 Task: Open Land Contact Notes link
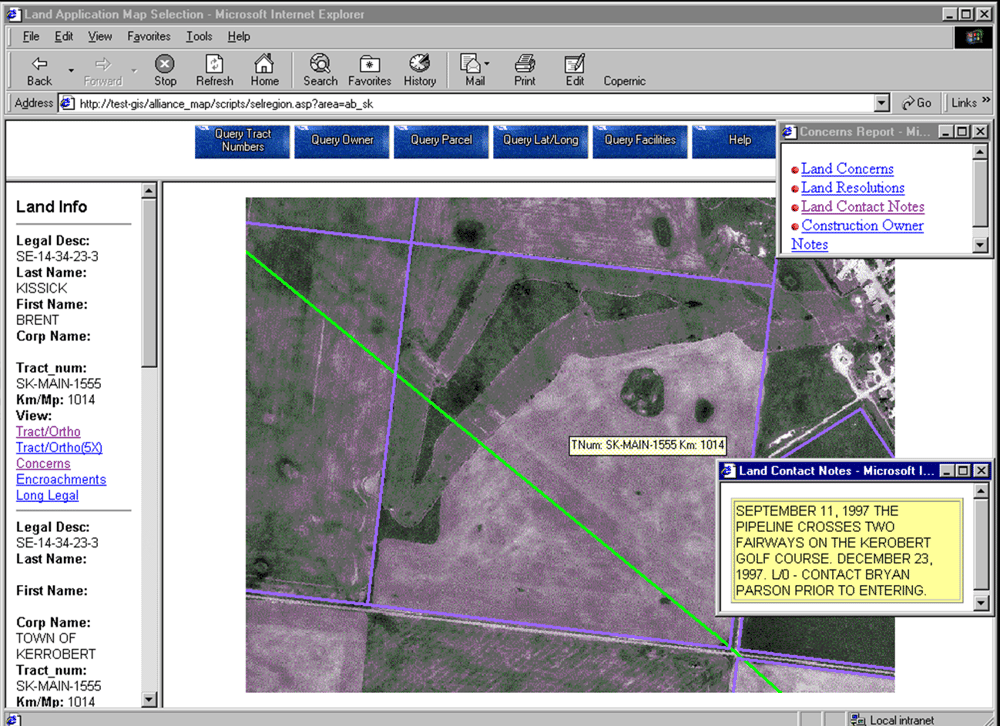(863, 207)
